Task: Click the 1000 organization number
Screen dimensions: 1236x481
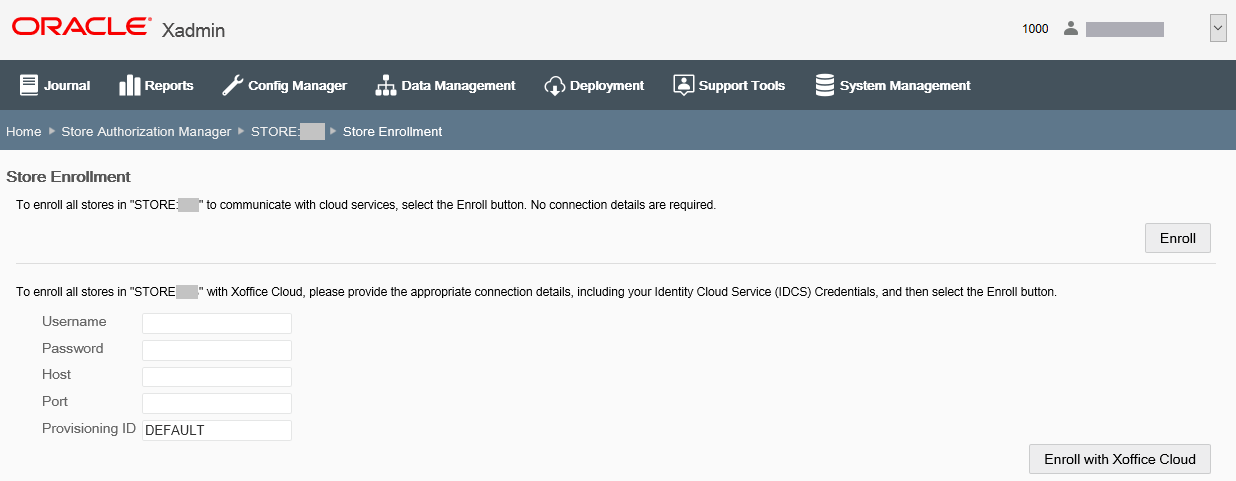Action: [x=1035, y=29]
